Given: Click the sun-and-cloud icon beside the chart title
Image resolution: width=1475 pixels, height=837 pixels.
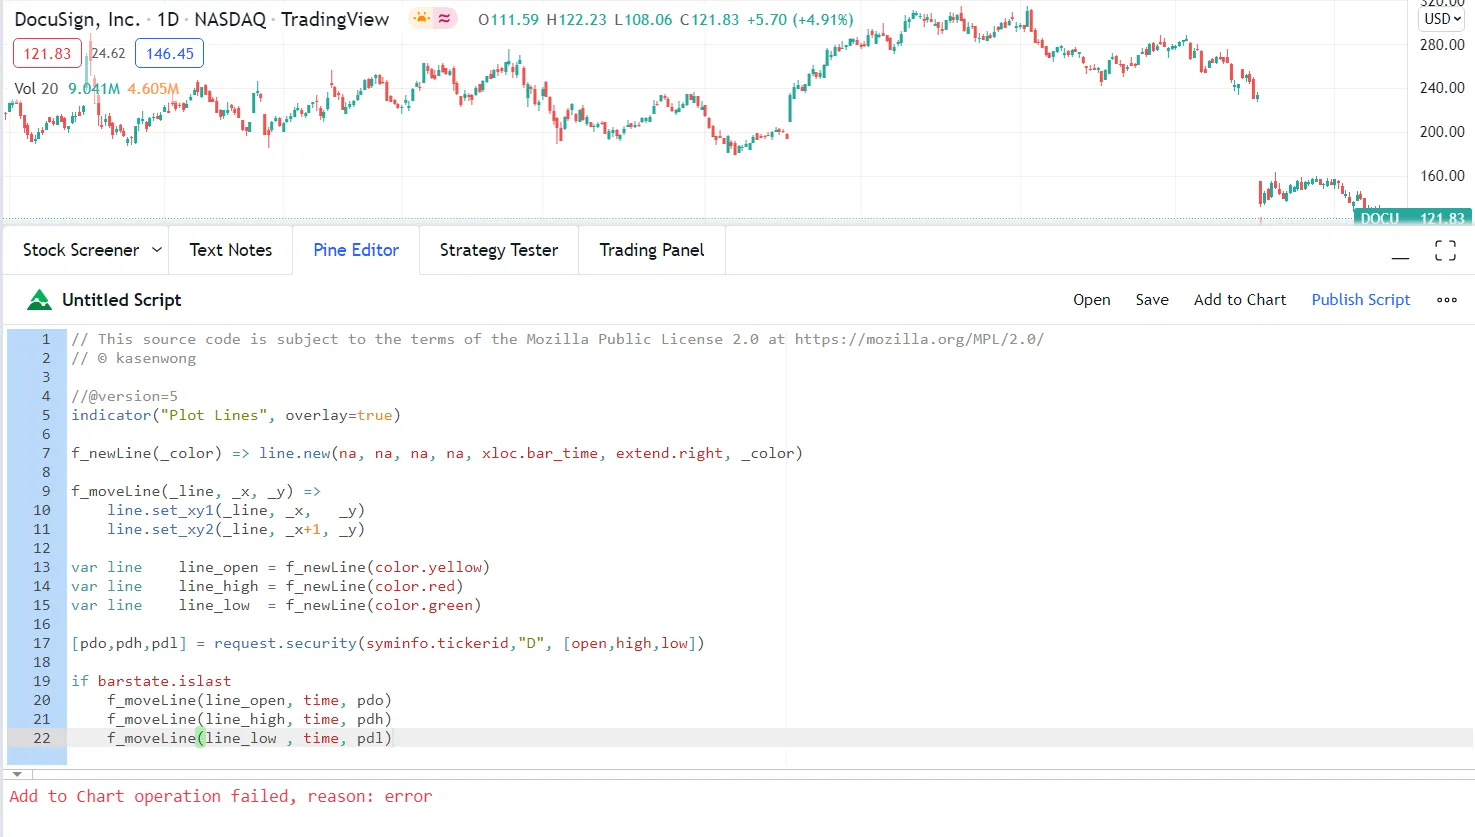Looking at the screenshot, I should 421,19.
